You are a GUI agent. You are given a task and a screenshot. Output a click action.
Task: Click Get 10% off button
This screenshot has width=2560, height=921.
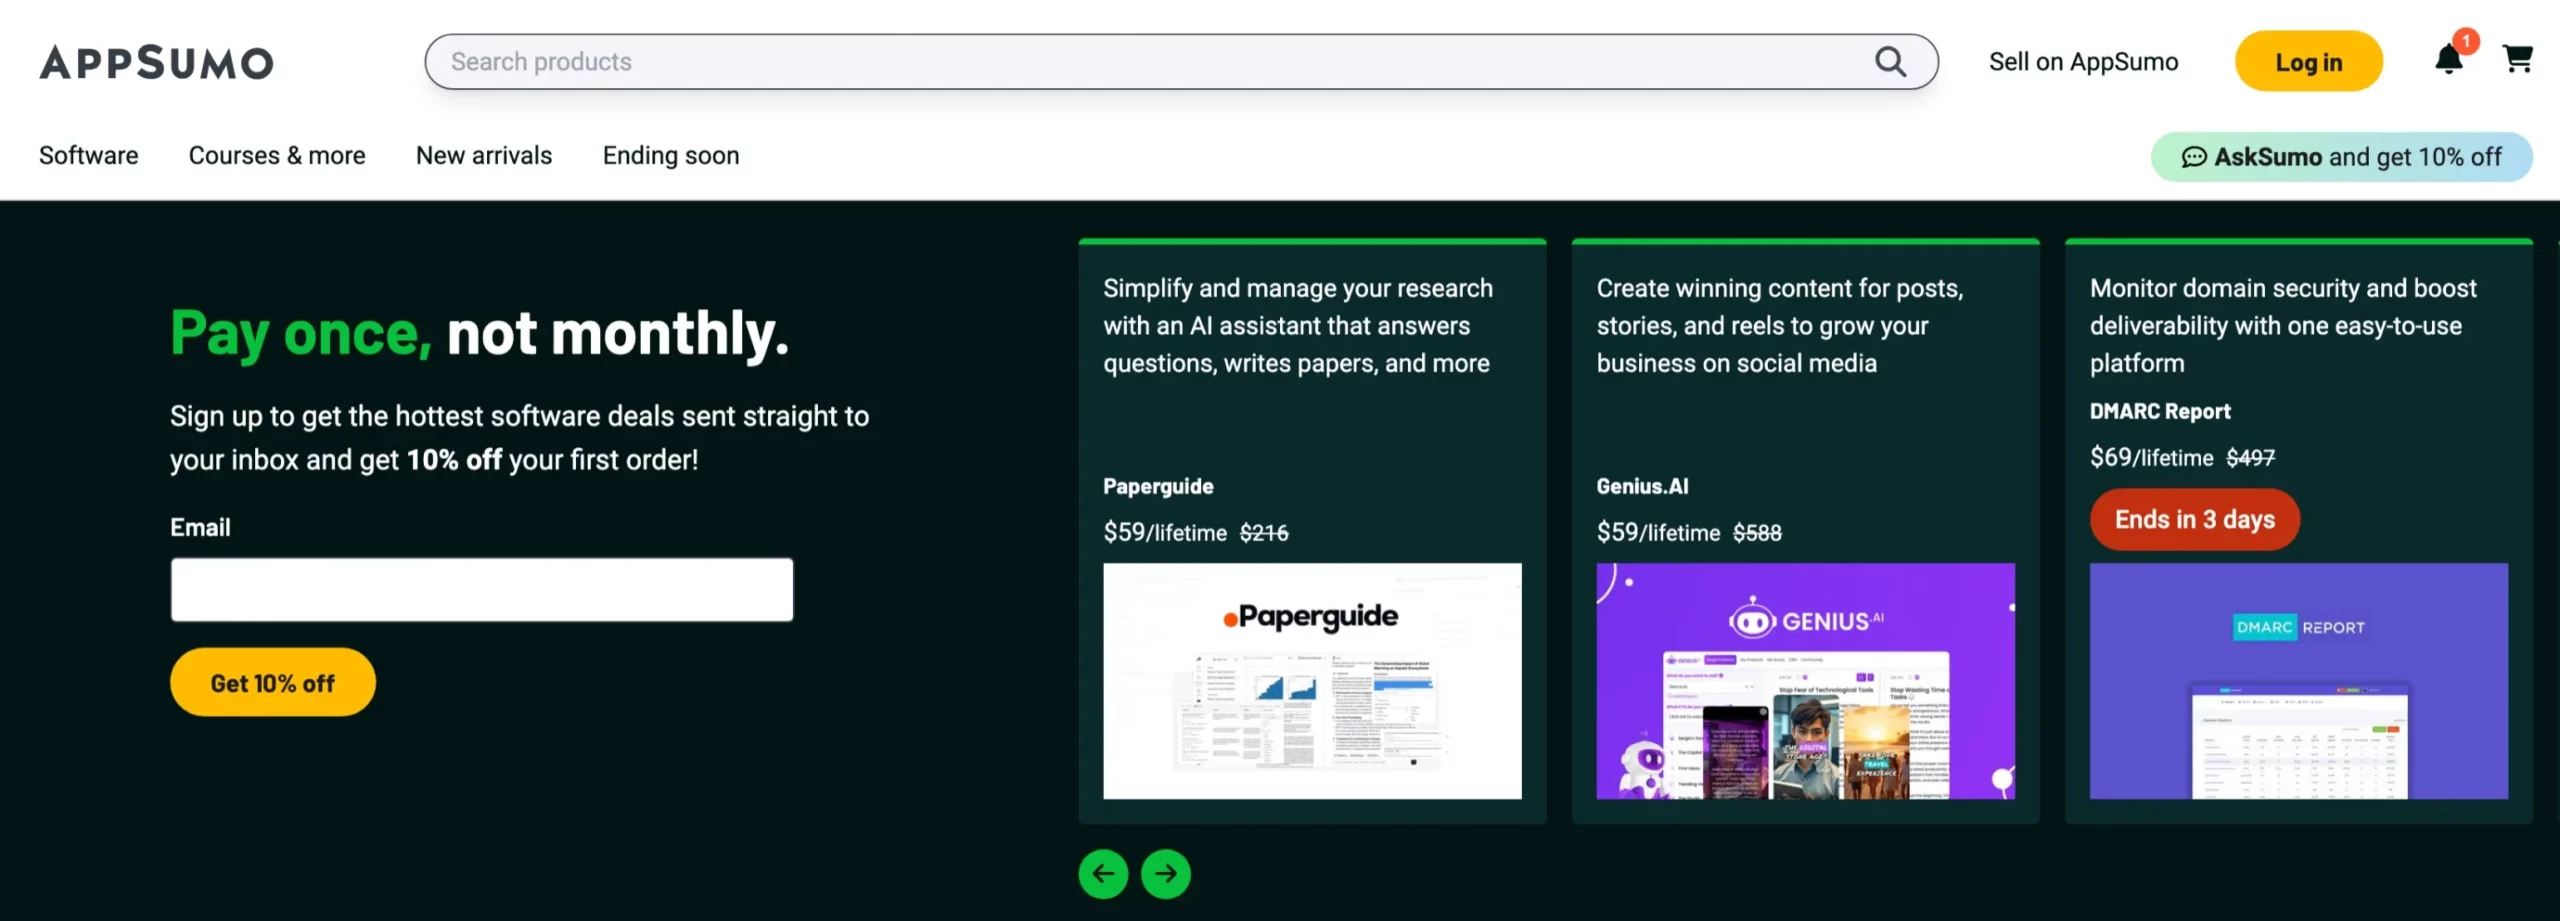click(272, 683)
